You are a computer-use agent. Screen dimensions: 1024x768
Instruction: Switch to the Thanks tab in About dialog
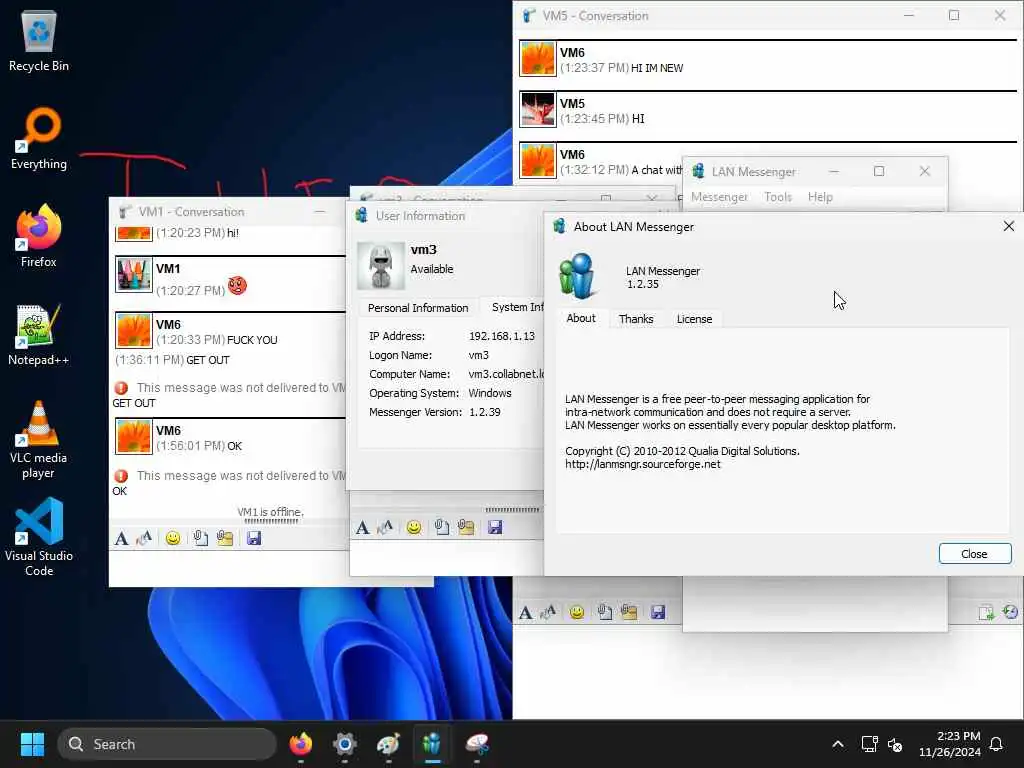click(x=636, y=319)
